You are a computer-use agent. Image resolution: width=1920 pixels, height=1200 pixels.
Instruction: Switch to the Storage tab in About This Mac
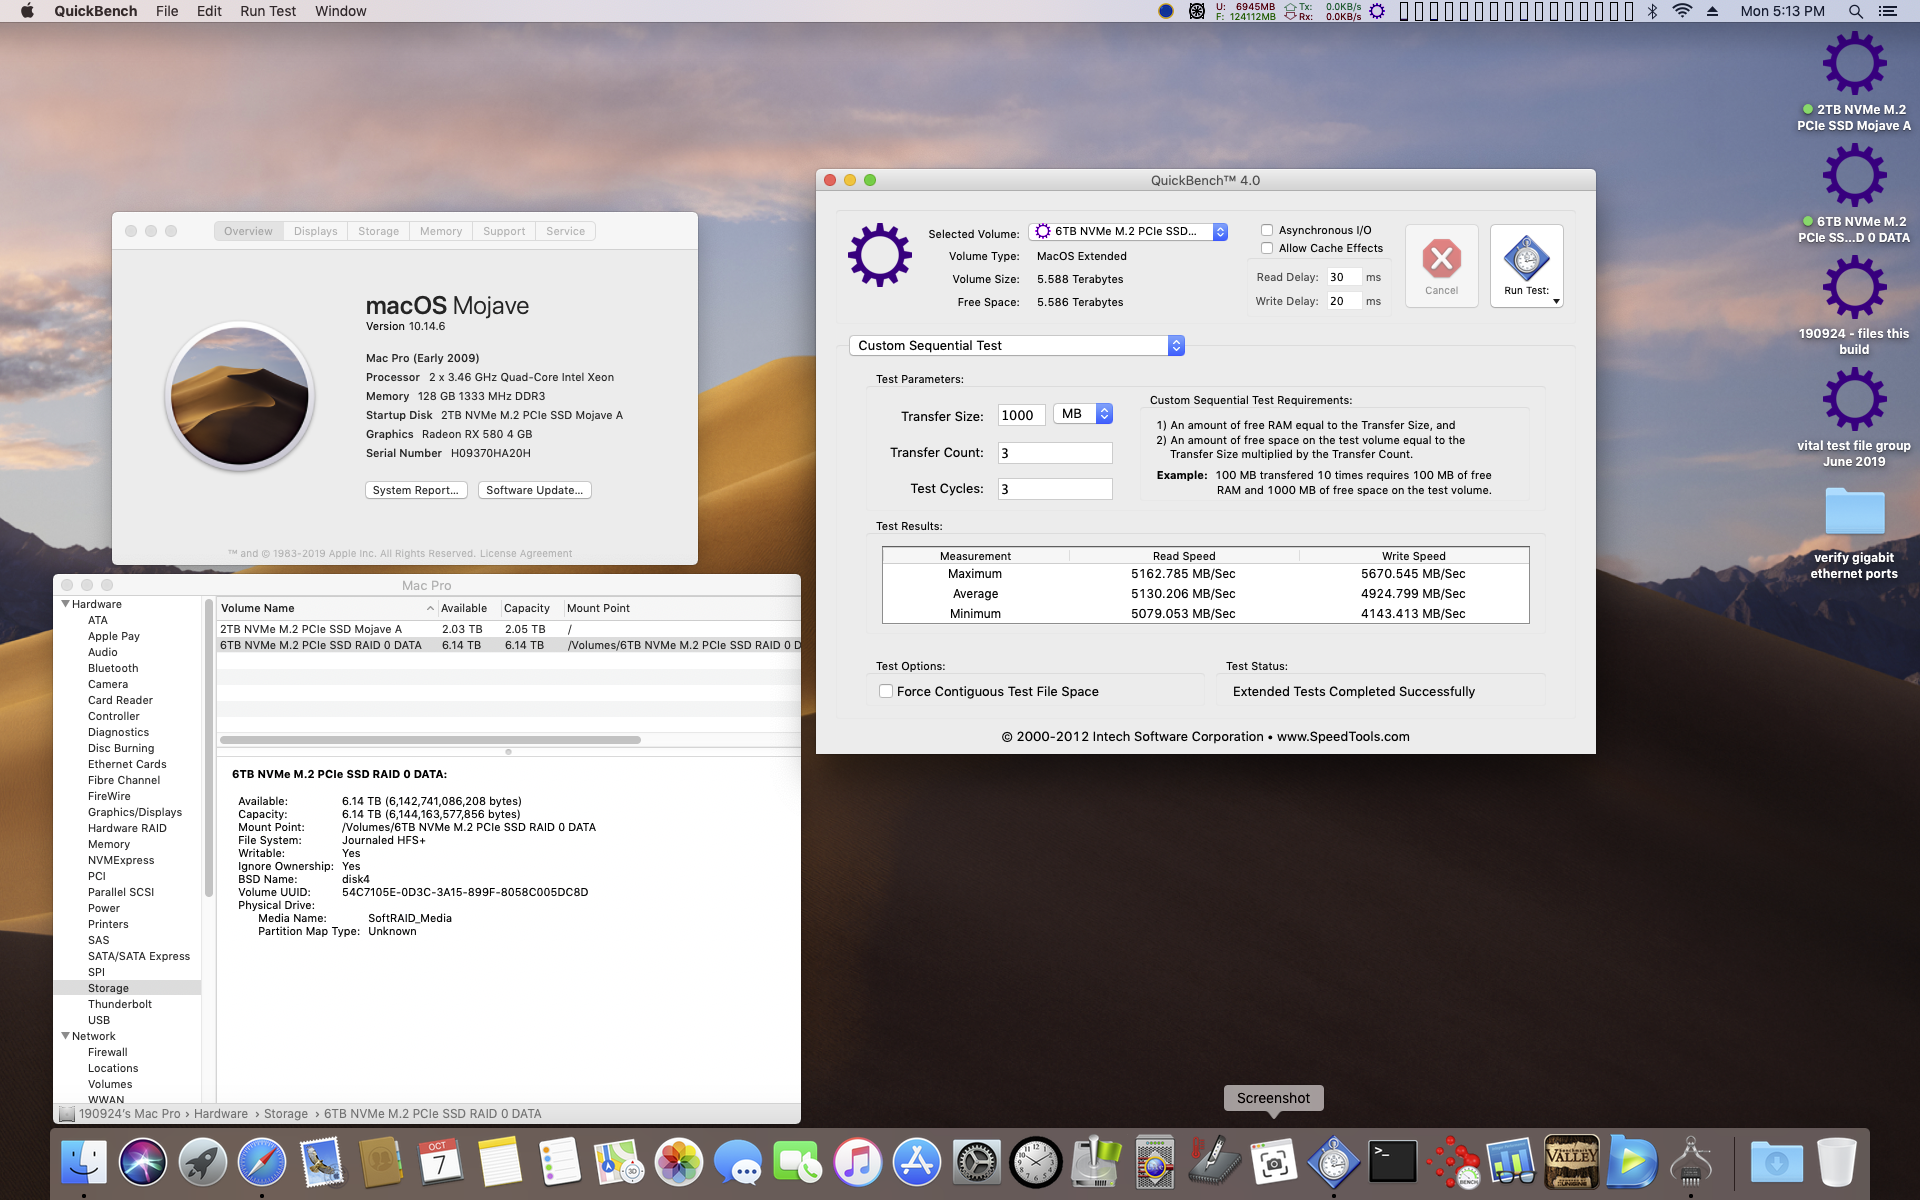click(378, 231)
